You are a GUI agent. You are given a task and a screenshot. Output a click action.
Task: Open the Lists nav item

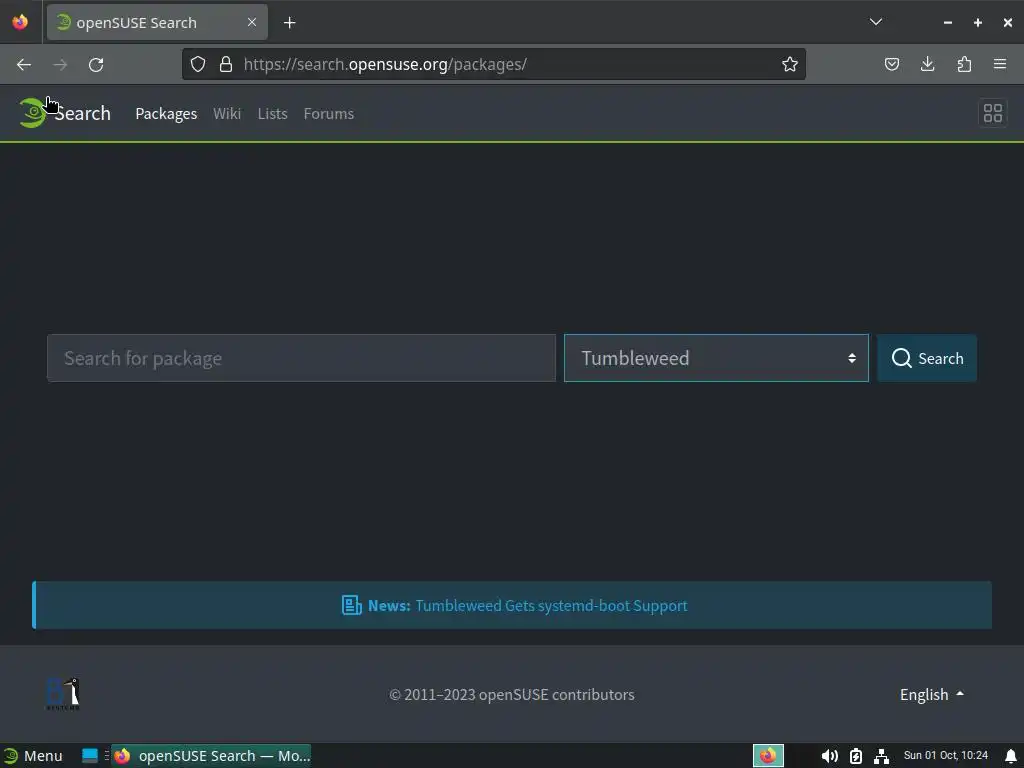272,114
